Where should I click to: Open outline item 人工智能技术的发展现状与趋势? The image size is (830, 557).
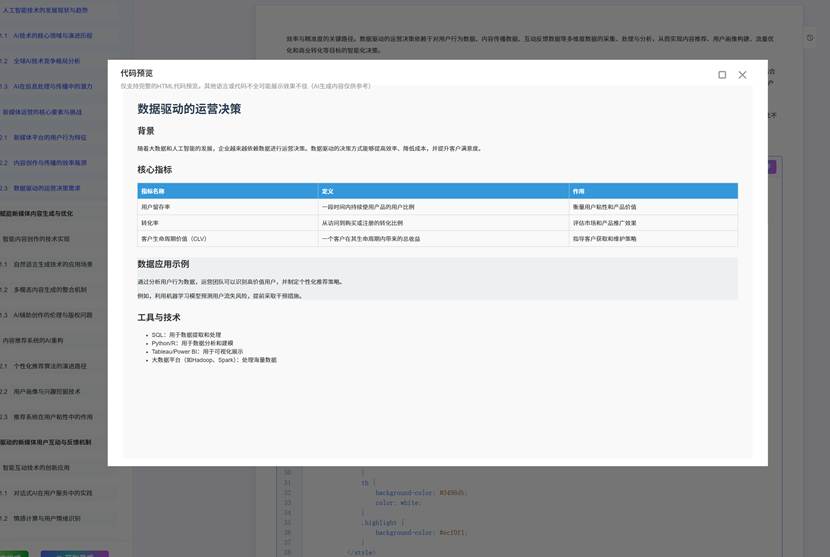coord(45,10)
